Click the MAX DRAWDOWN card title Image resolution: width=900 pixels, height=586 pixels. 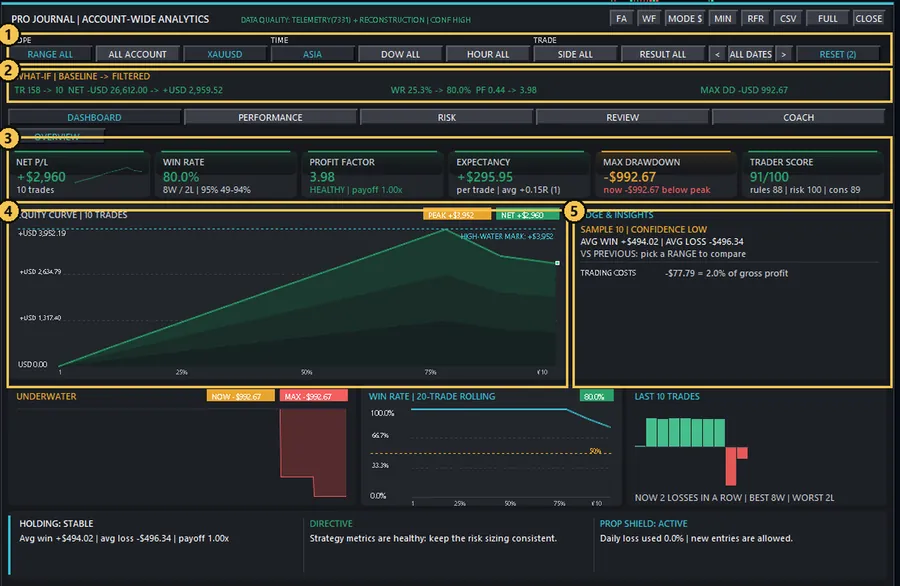click(x=641, y=162)
